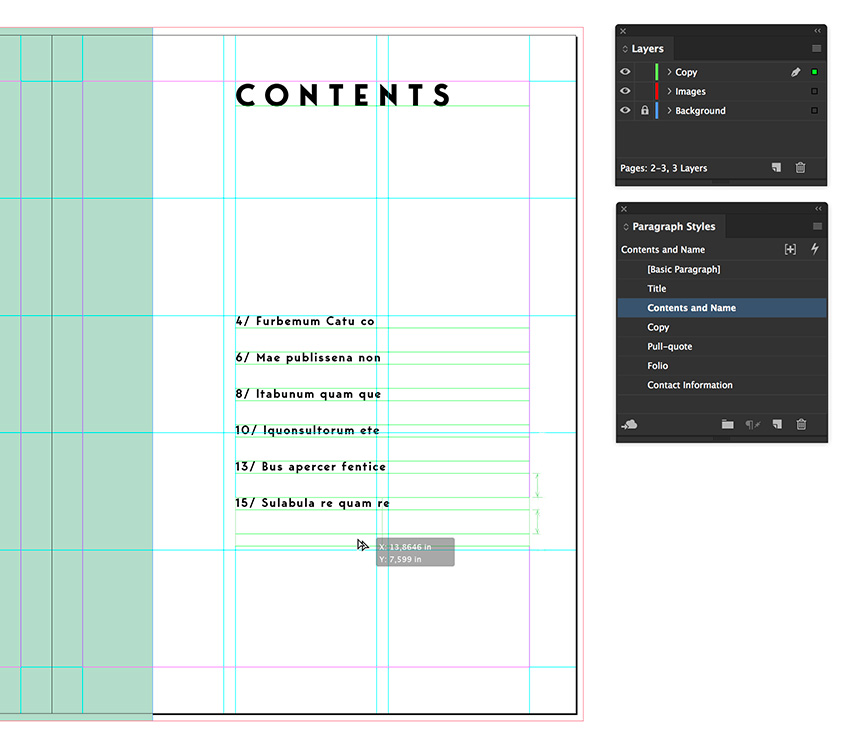
Task: Expand the Copy layer
Action: tap(668, 71)
